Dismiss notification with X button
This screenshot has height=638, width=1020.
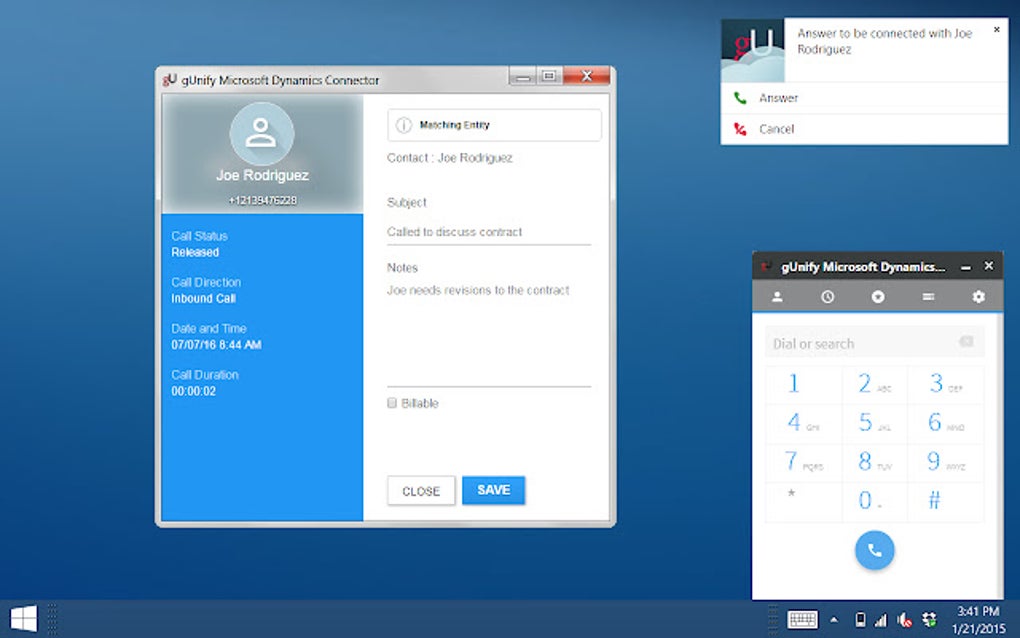click(x=997, y=30)
